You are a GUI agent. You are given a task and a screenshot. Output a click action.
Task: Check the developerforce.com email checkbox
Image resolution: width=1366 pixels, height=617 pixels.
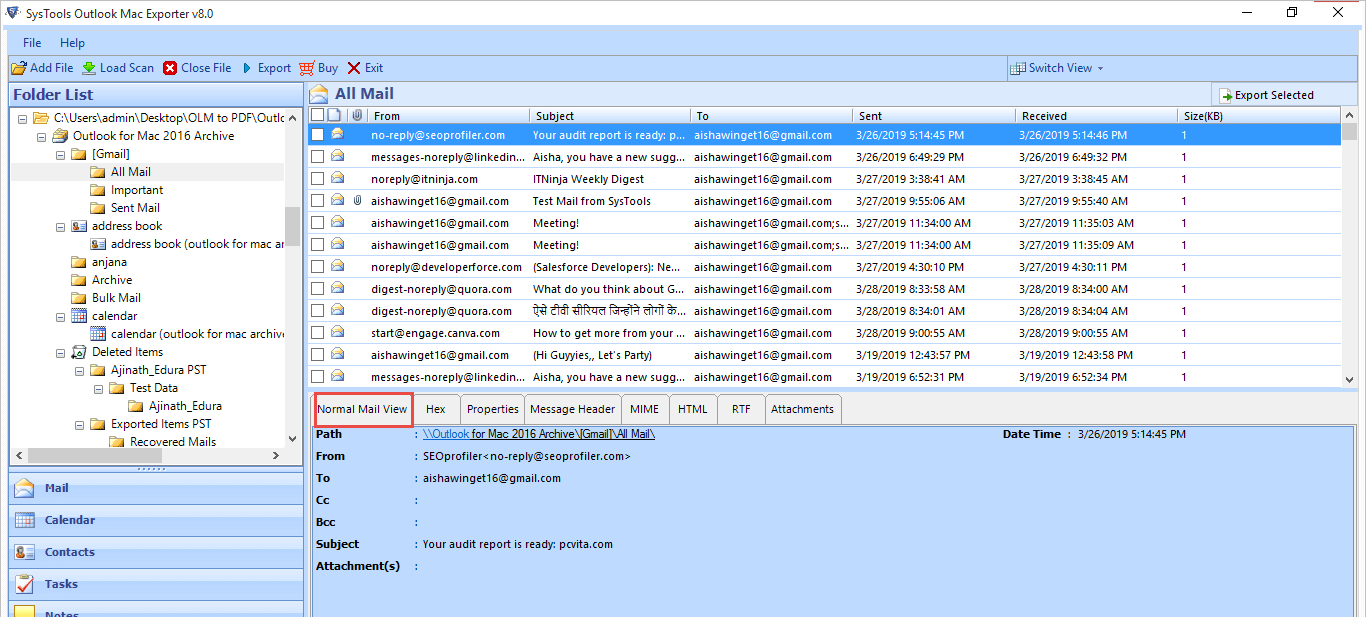point(317,267)
